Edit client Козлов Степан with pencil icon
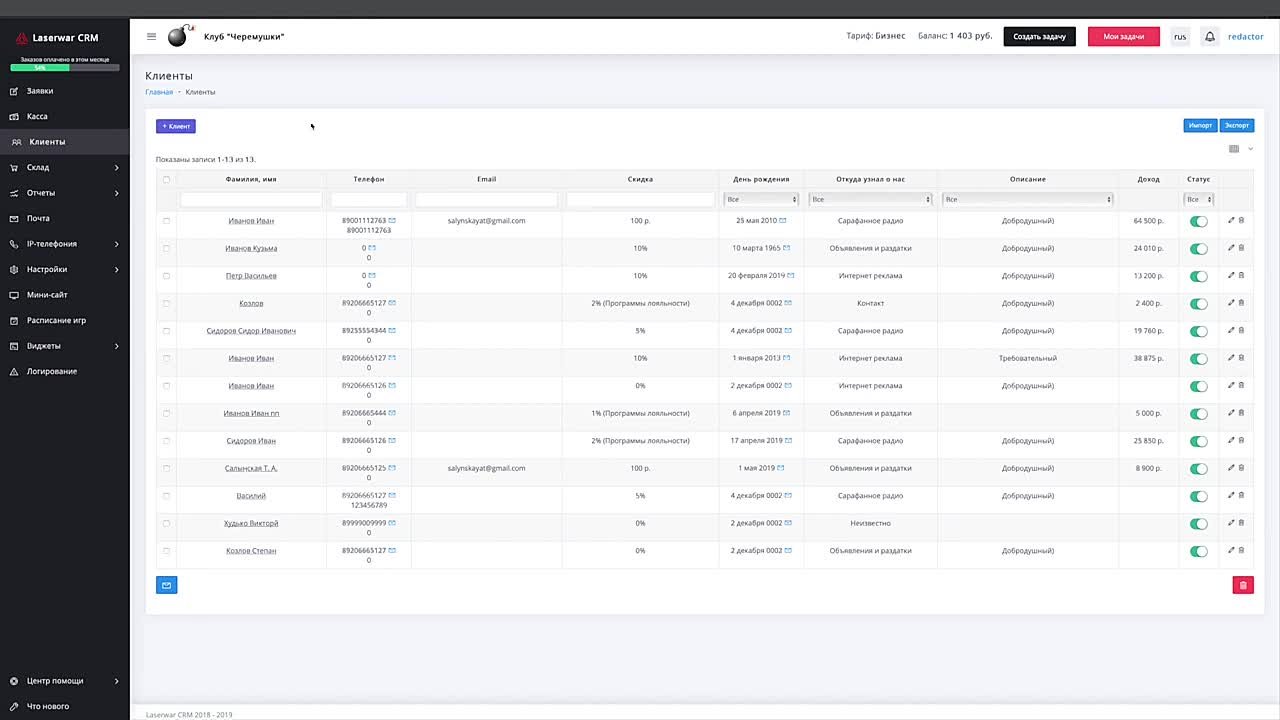 pos(1231,550)
